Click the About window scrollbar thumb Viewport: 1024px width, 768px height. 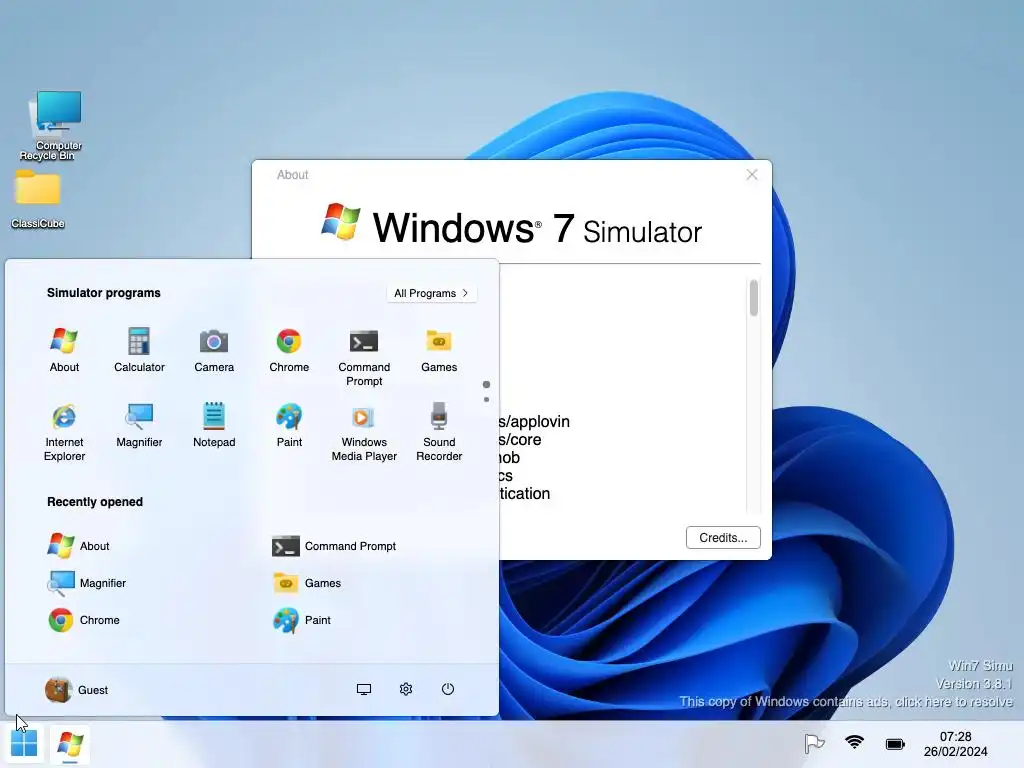(x=754, y=298)
